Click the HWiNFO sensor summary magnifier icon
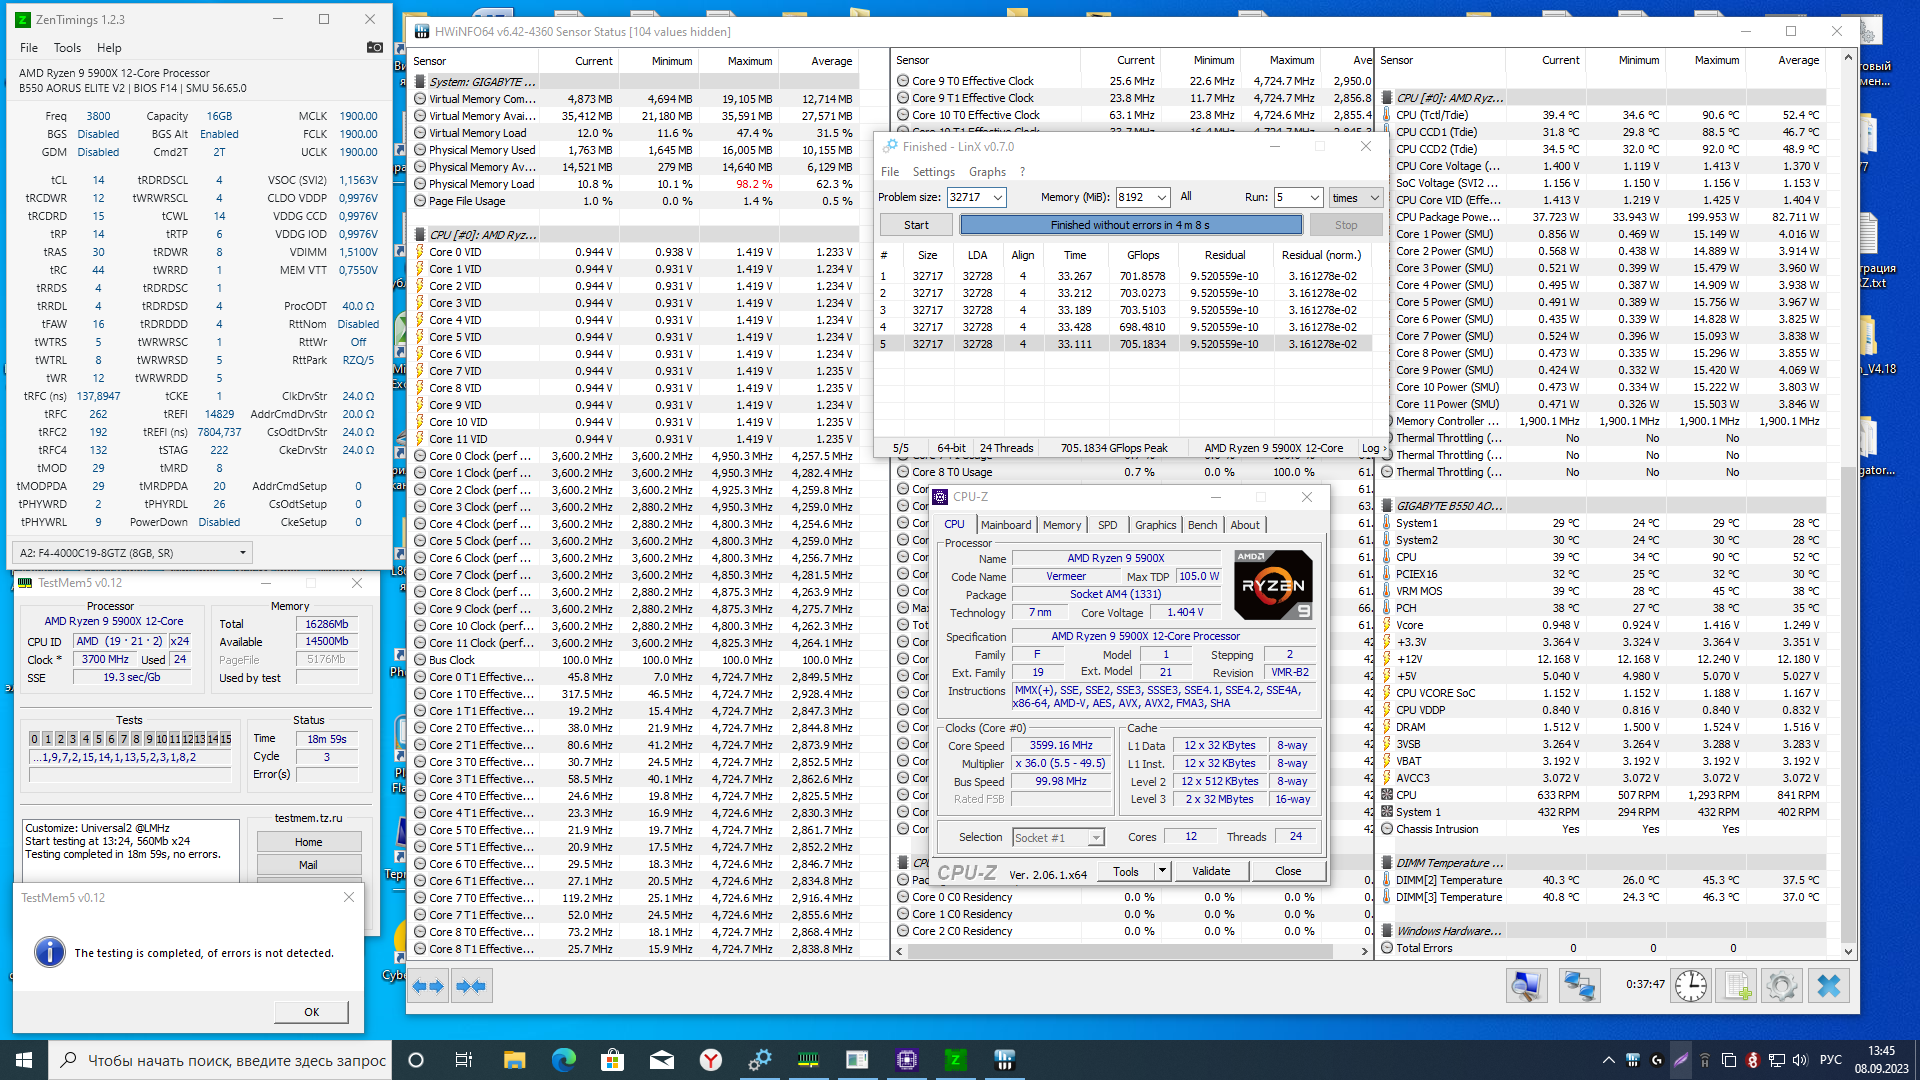 click(1526, 986)
